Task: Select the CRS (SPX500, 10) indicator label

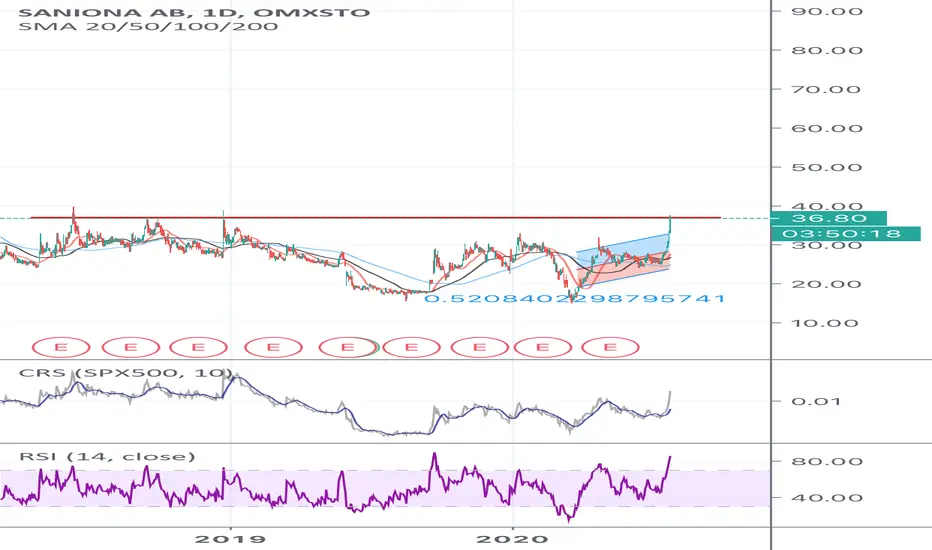Action: pos(125,373)
